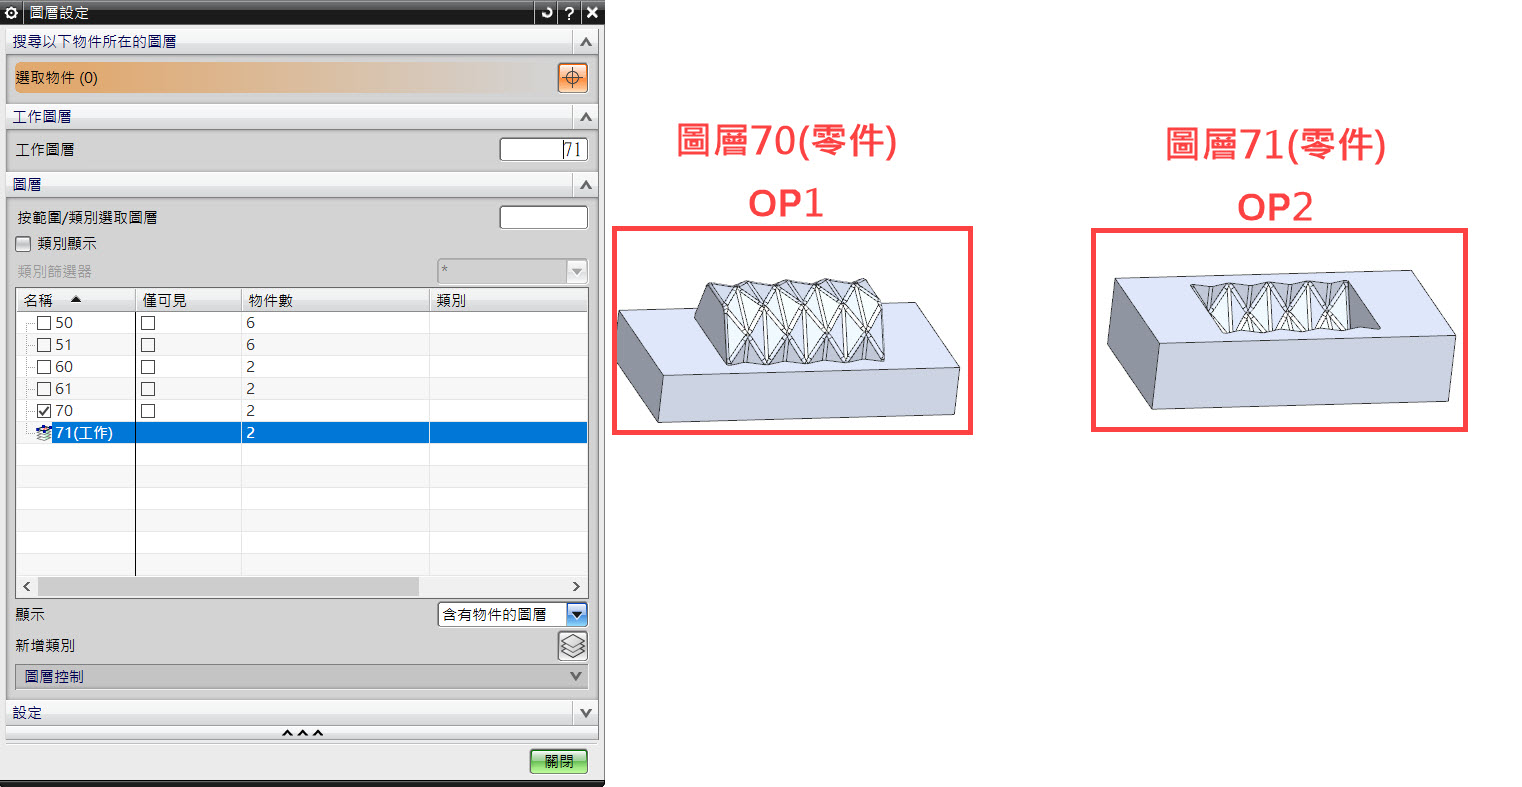Collapse the work layer section
The width and height of the screenshot is (1522, 787).
(x=586, y=117)
